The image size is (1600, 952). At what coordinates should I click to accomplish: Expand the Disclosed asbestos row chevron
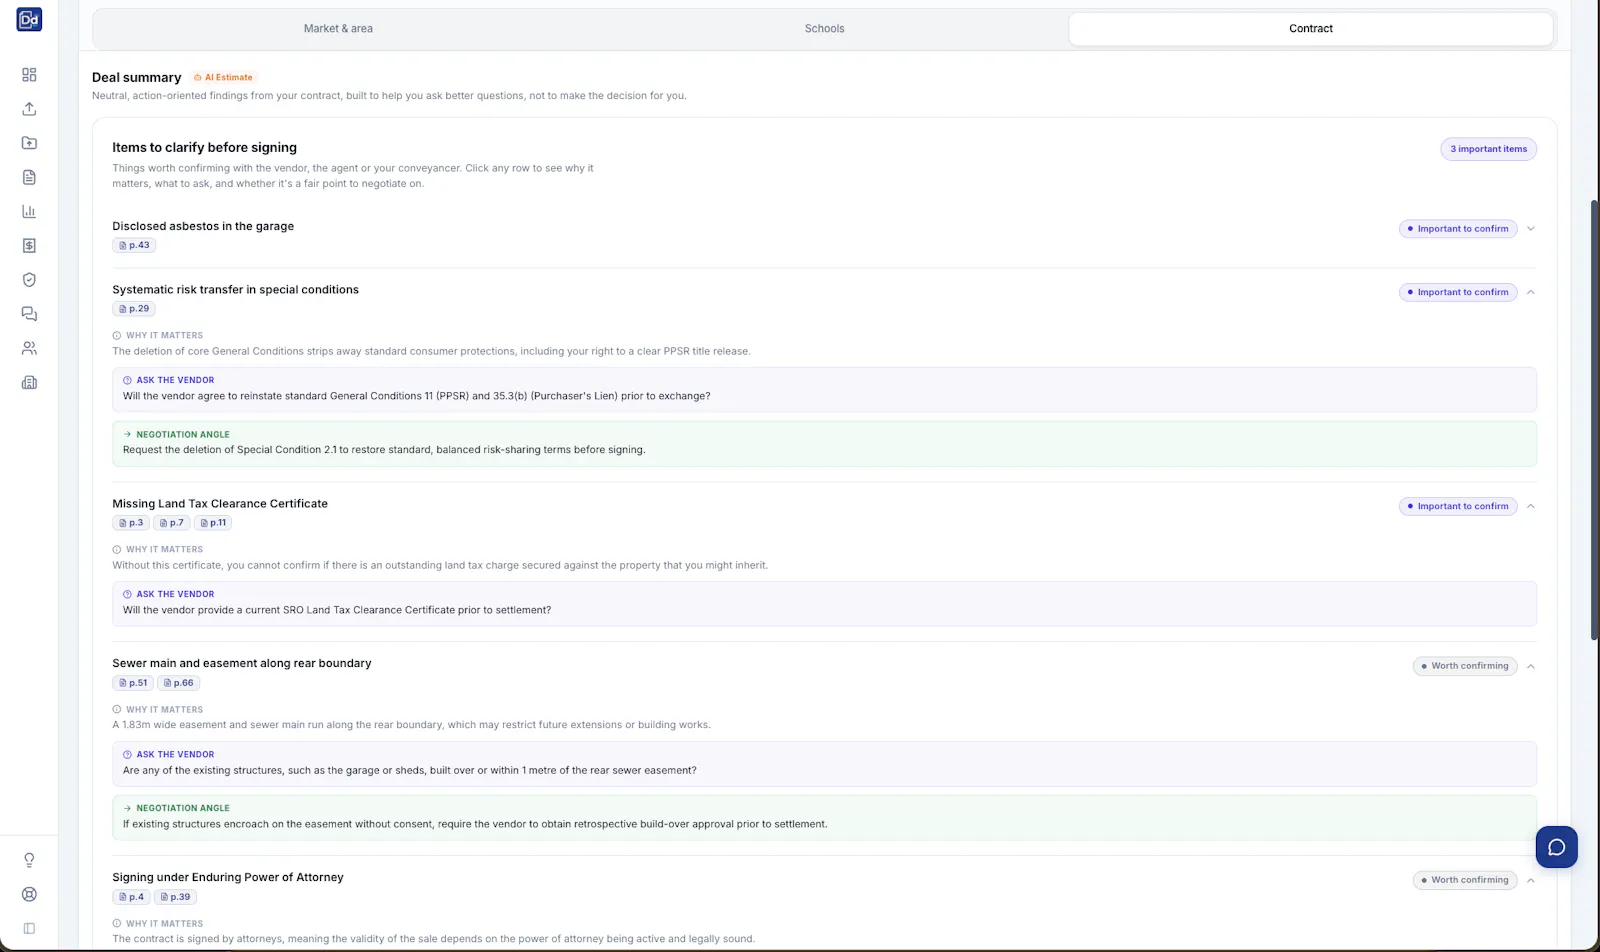click(1530, 229)
